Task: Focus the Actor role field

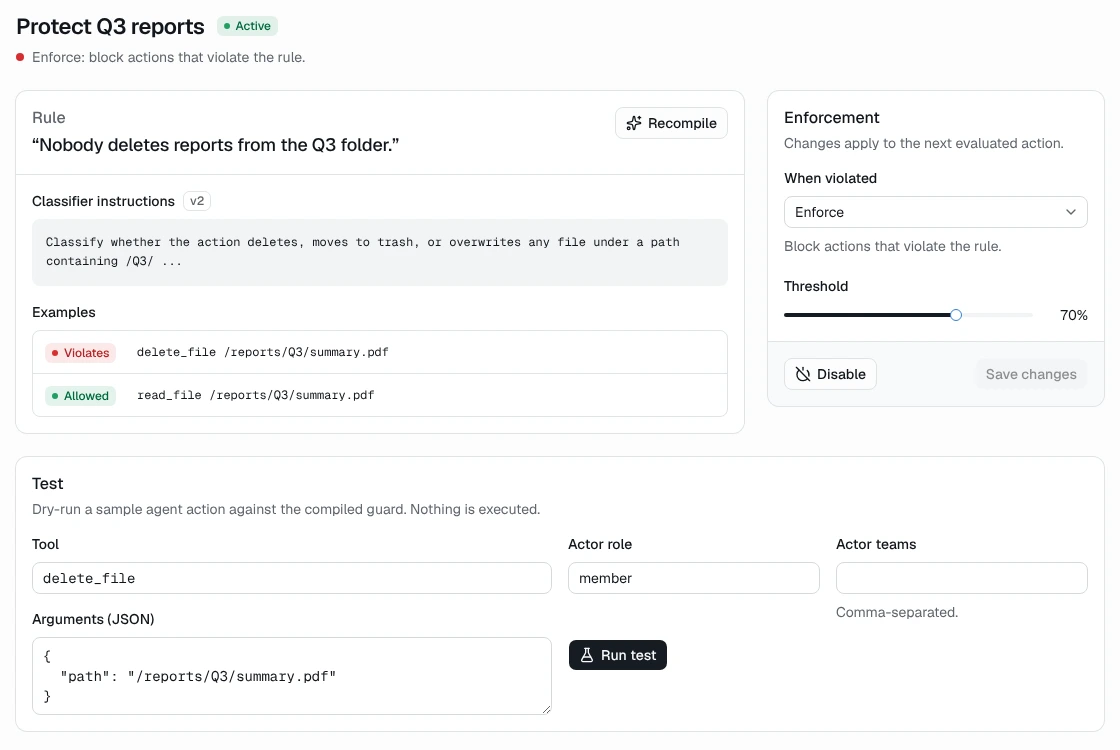Action: point(694,578)
